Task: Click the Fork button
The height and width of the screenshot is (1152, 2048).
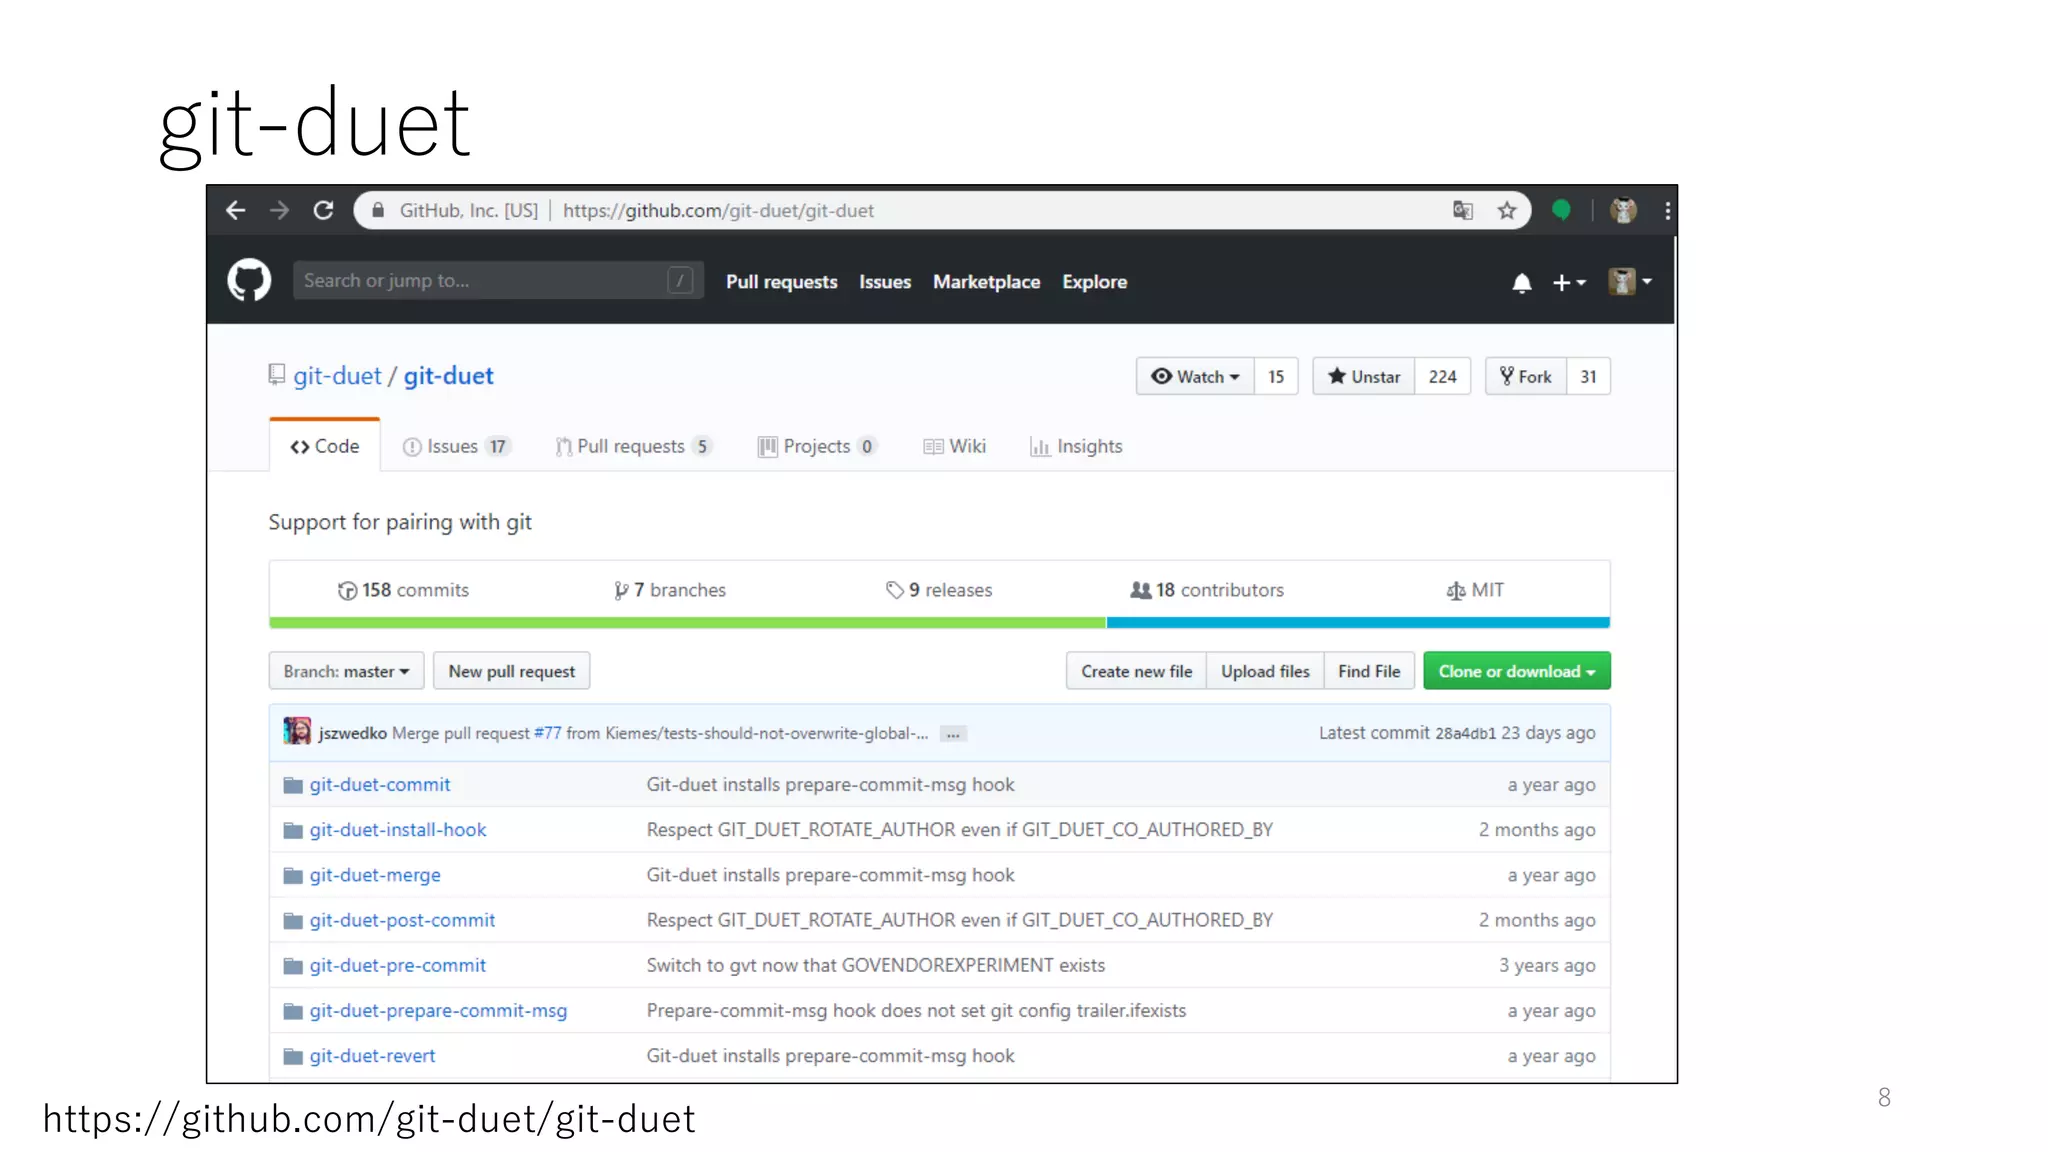Action: tap(1526, 376)
